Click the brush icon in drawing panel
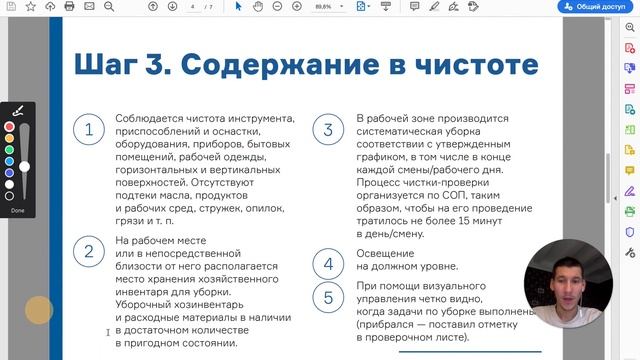 [18, 111]
